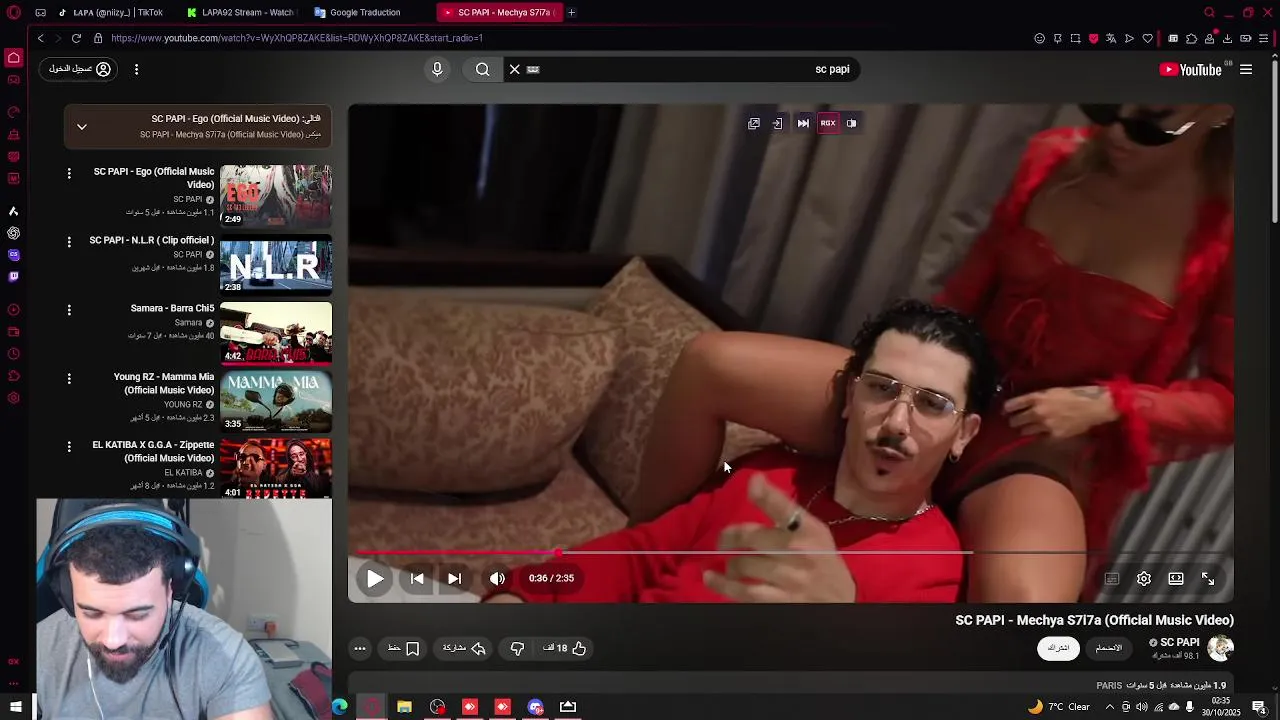The width and height of the screenshot is (1280, 720).
Task: Switch the player to theater mode
Action: (x=1176, y=578)
